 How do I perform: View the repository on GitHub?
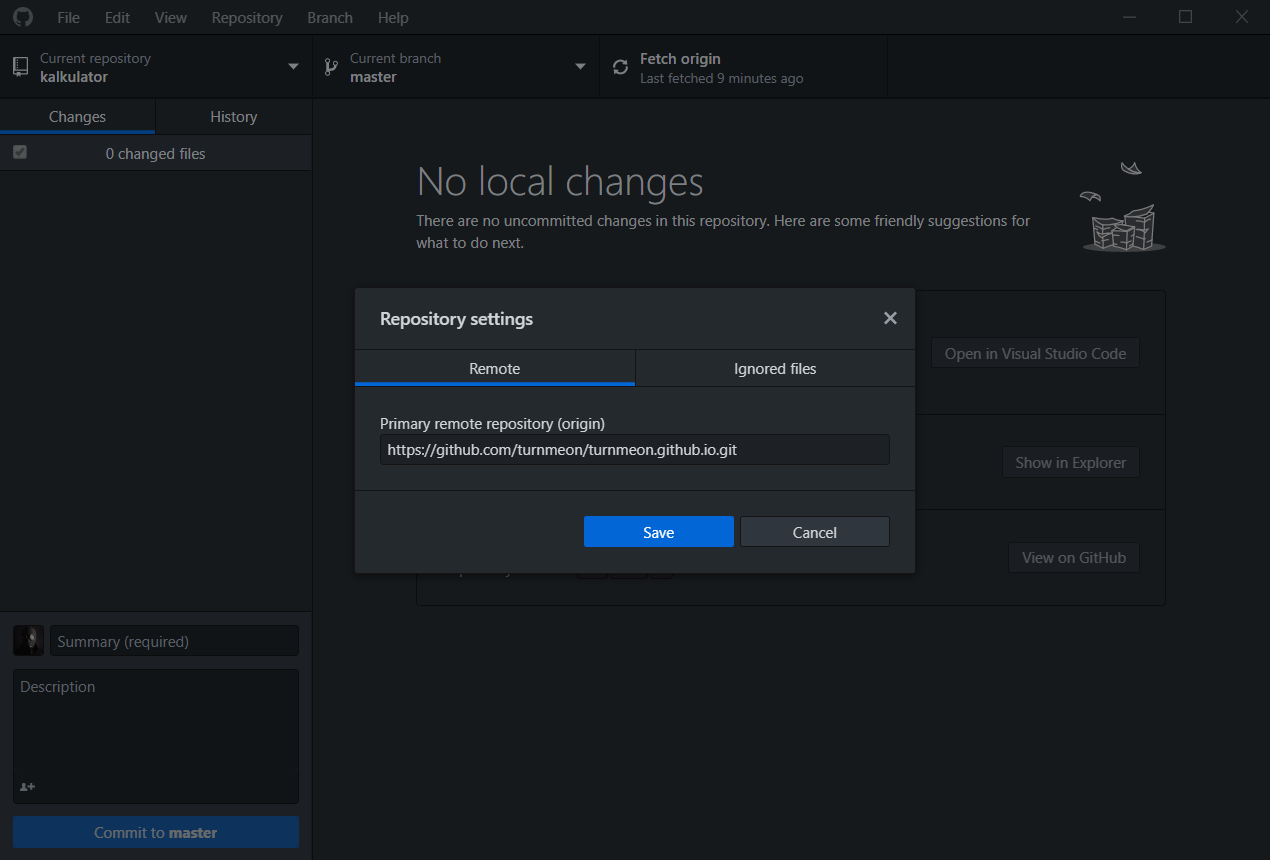[x=1073, y=557]
